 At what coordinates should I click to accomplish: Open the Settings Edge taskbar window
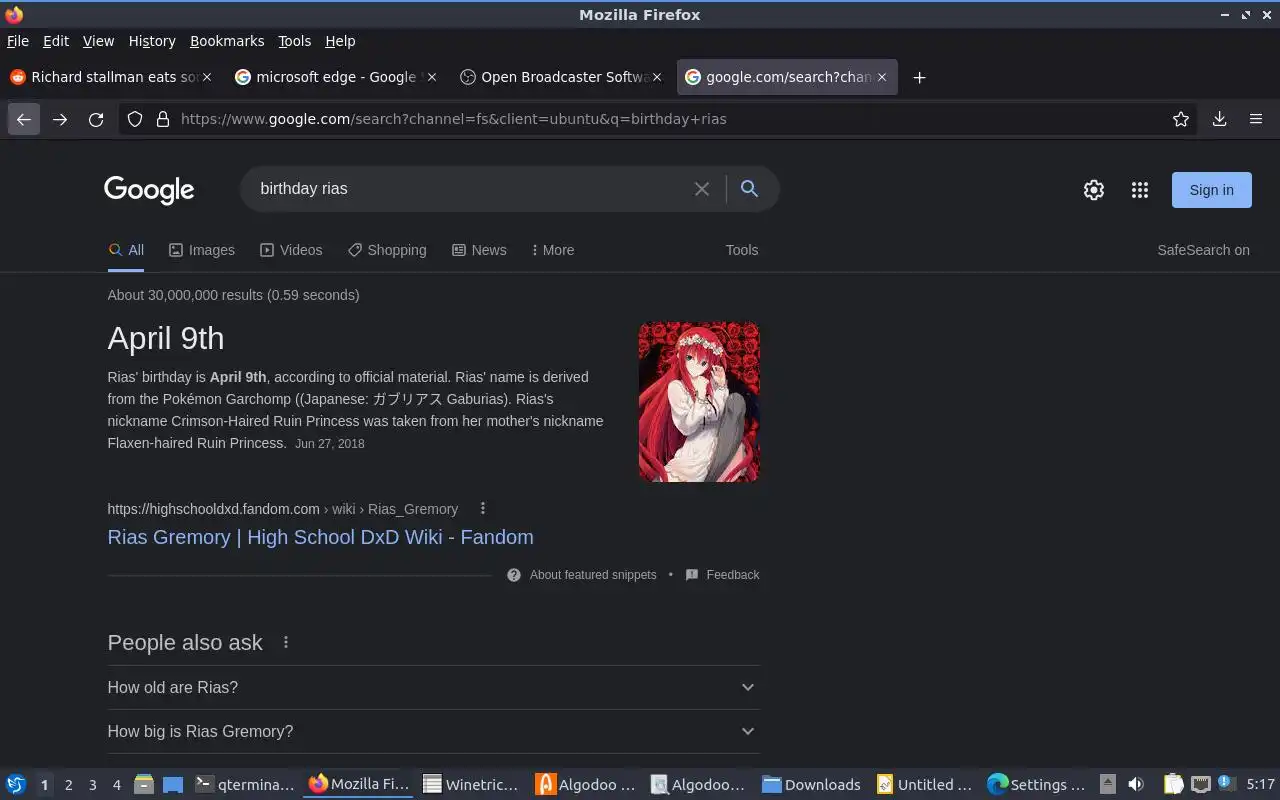click(x=1037, y=784)
